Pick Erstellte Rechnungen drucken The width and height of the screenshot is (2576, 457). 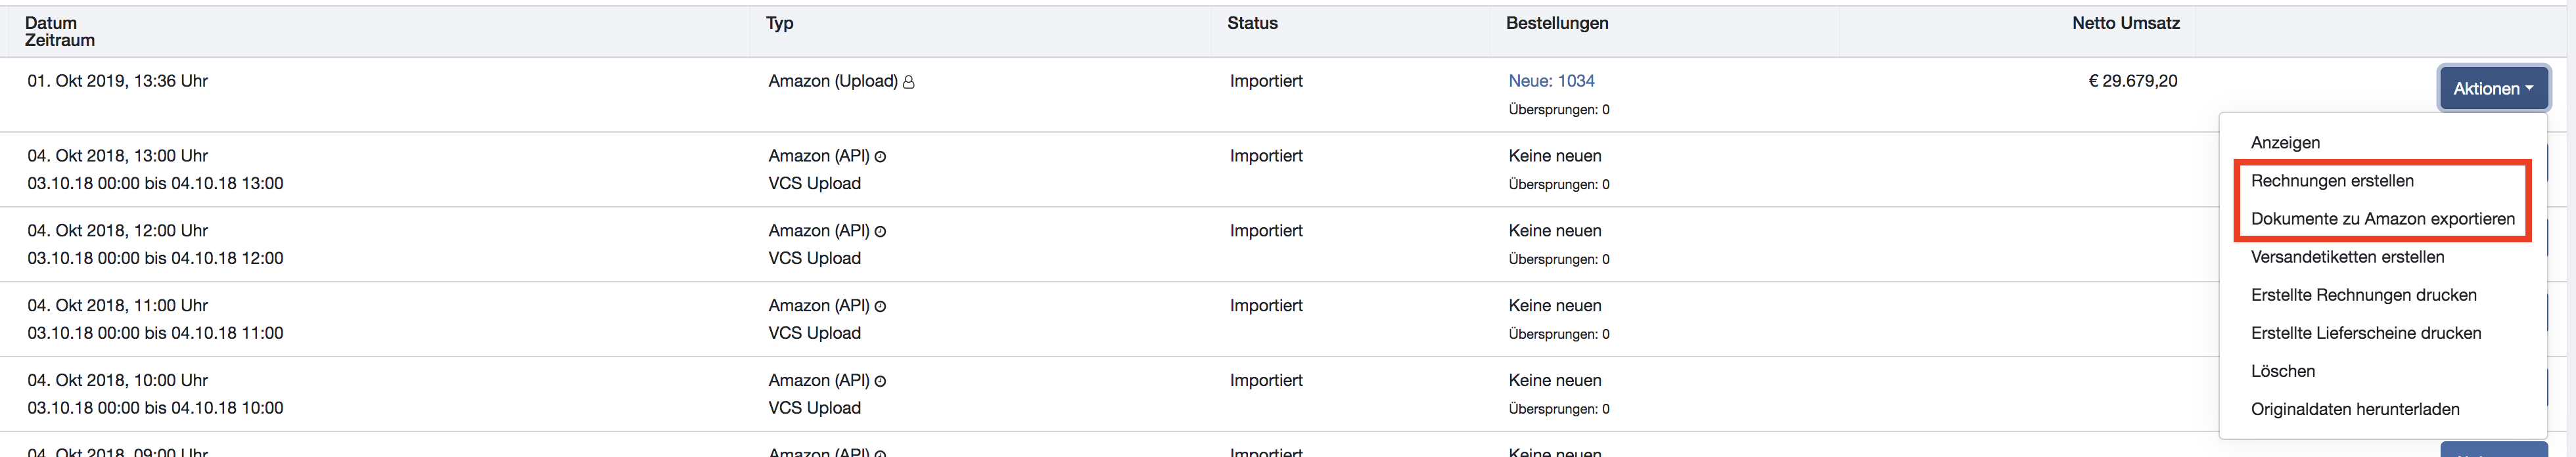(x=2363, y=295)
